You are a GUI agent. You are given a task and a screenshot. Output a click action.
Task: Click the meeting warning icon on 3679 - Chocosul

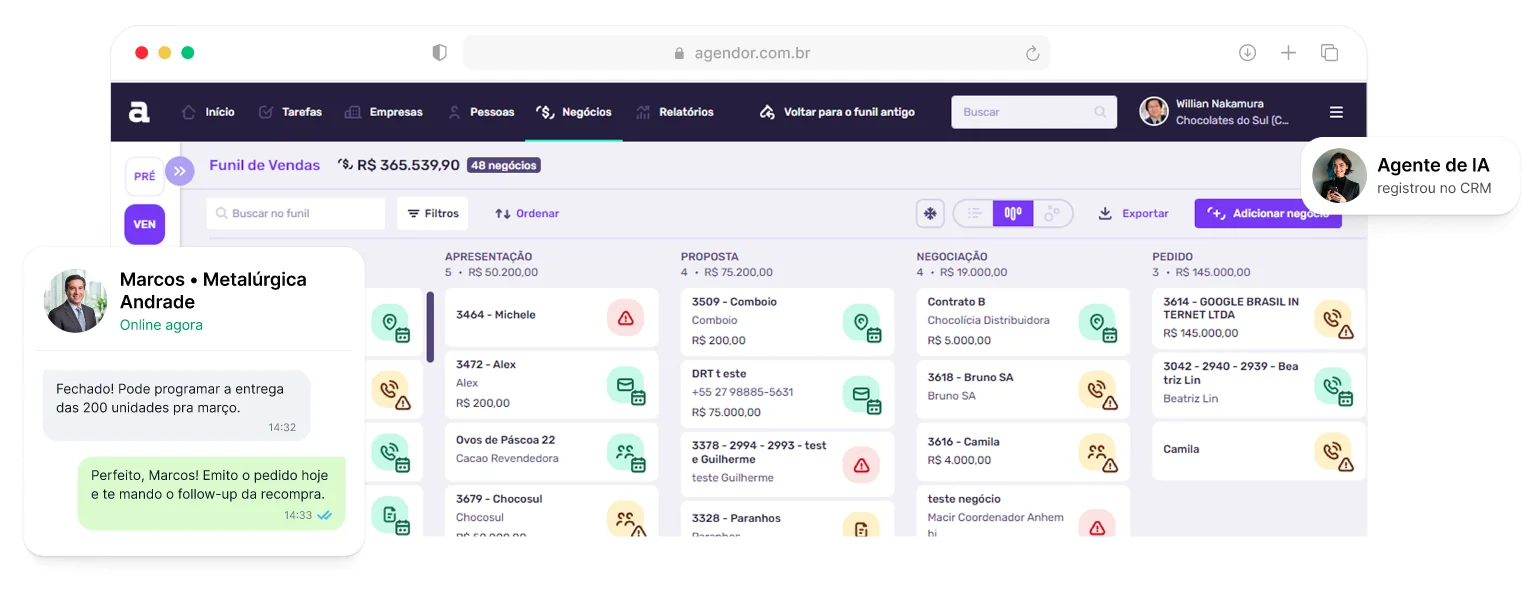click(x=626, y=519)
